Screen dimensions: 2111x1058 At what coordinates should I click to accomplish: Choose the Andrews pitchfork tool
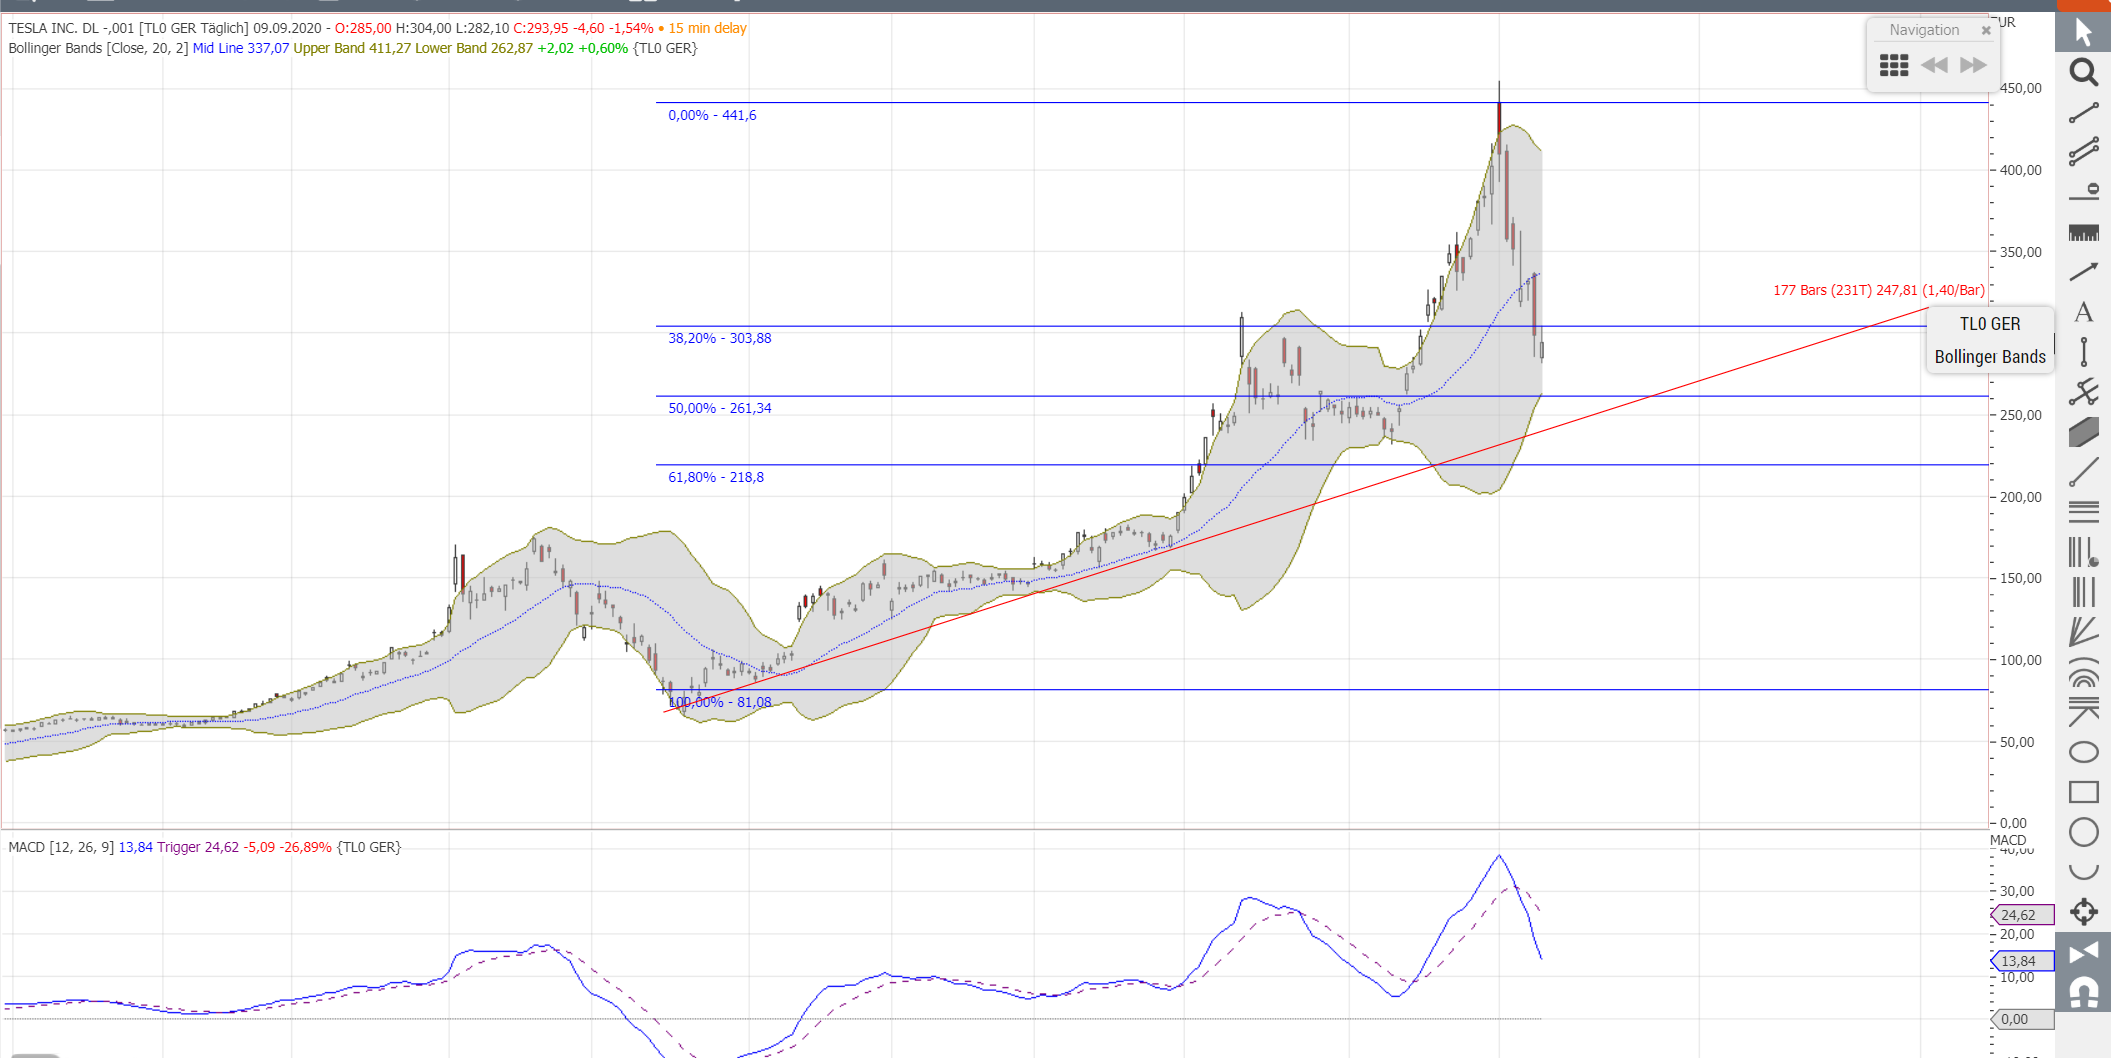pos(2083,392)
